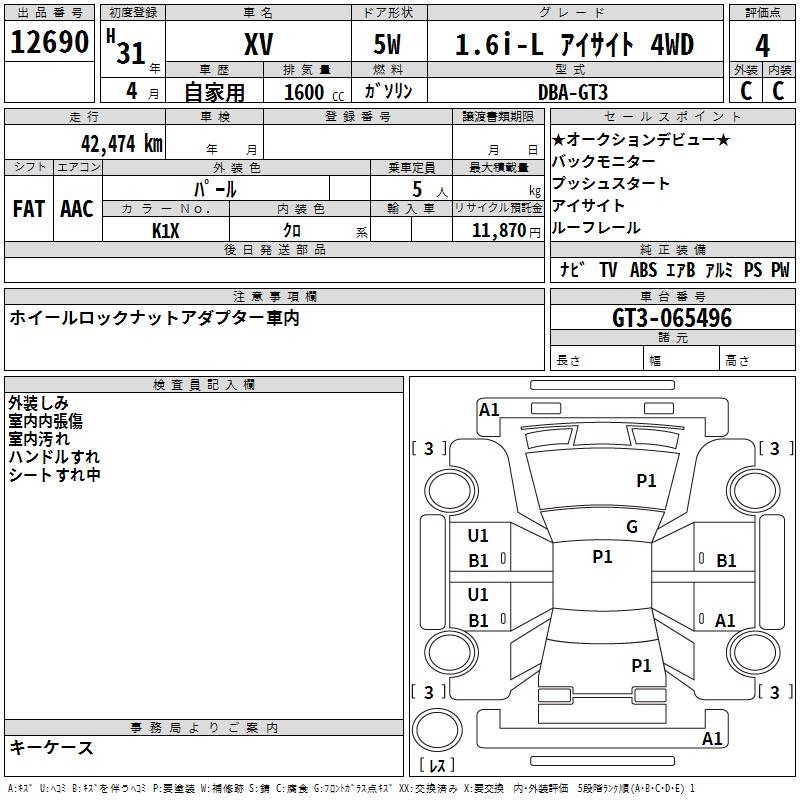Click the mileage 42,474 km

[122, 144]
